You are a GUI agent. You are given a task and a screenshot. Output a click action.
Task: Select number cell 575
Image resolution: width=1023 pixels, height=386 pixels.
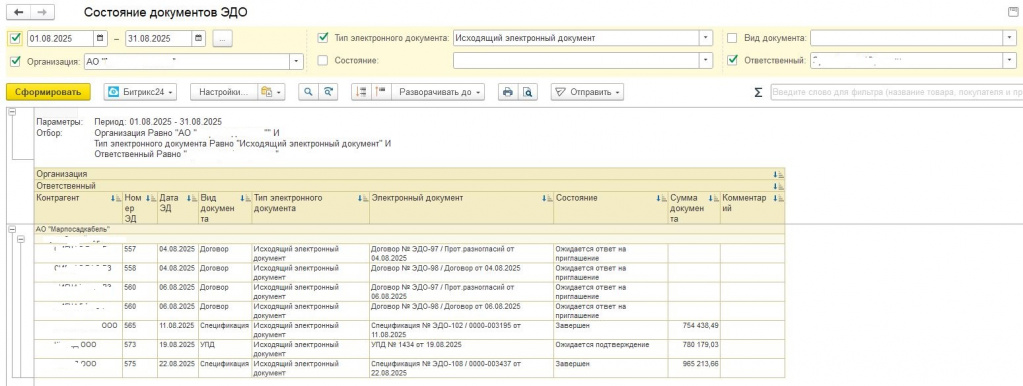click(140, 368)
